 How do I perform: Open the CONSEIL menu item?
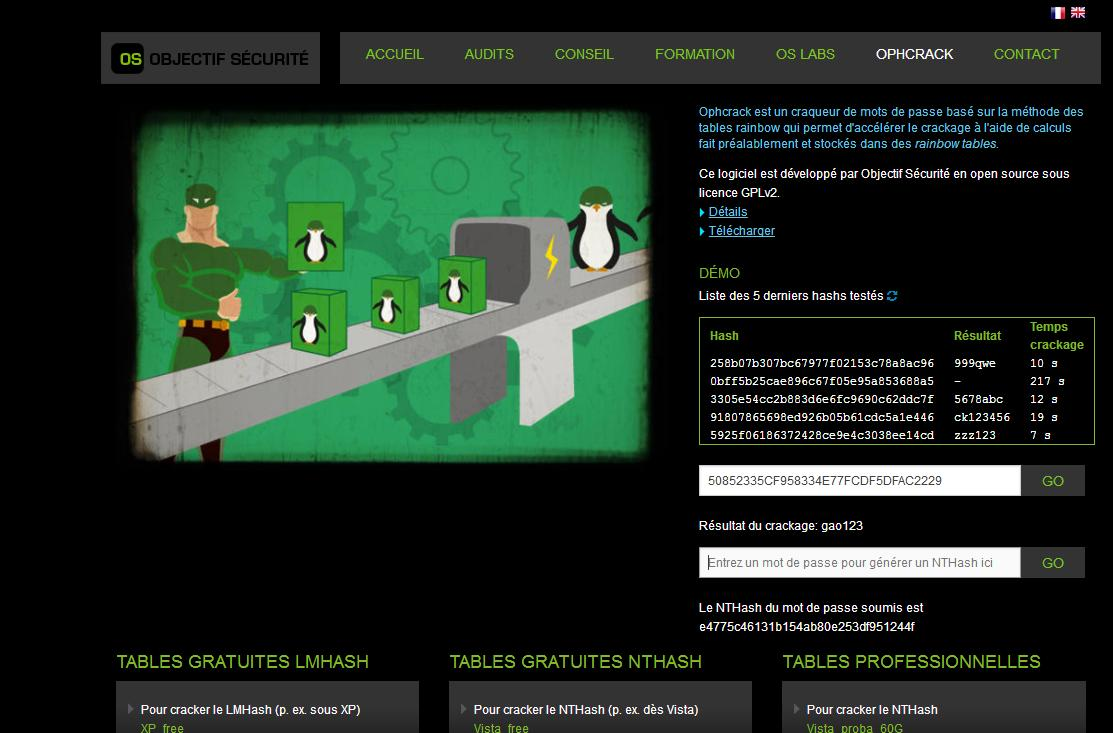pos(584,54)
